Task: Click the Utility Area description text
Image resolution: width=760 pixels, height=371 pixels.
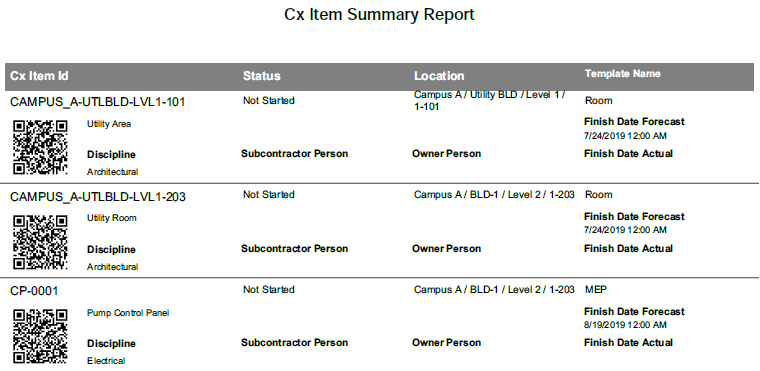Action: (x=109, y=124)
